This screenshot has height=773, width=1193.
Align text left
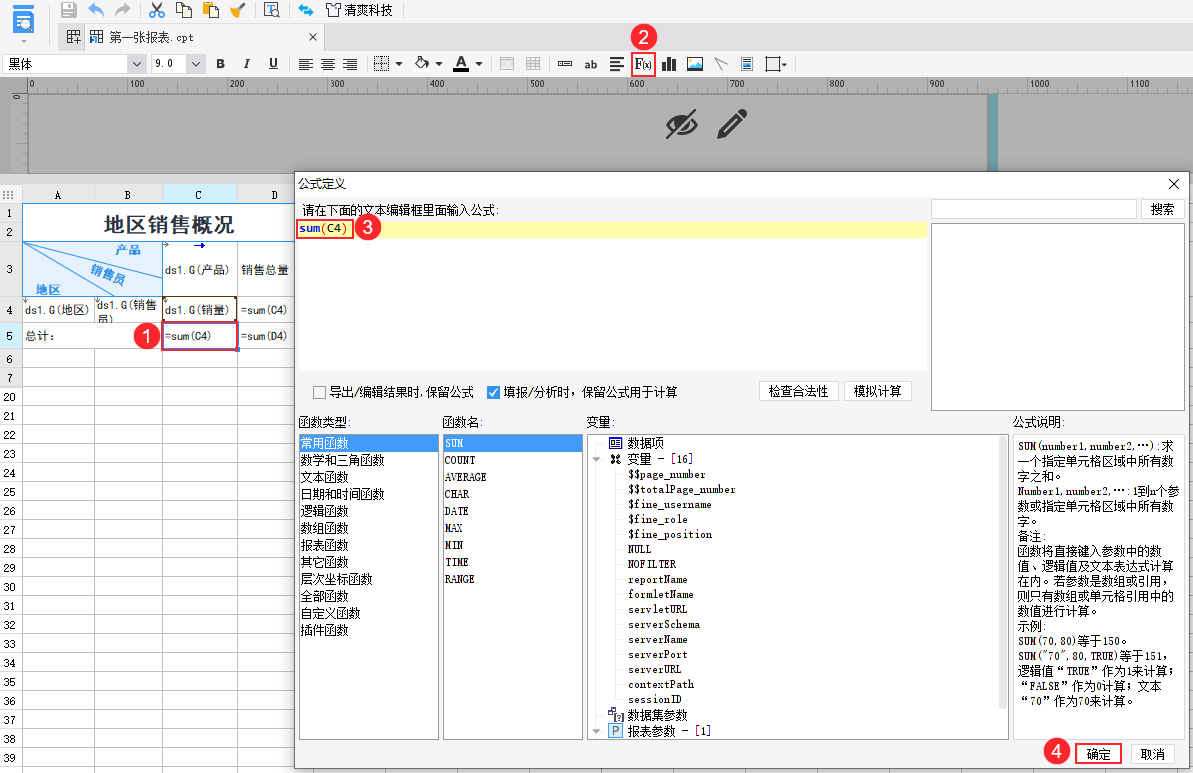coord(306,64)
